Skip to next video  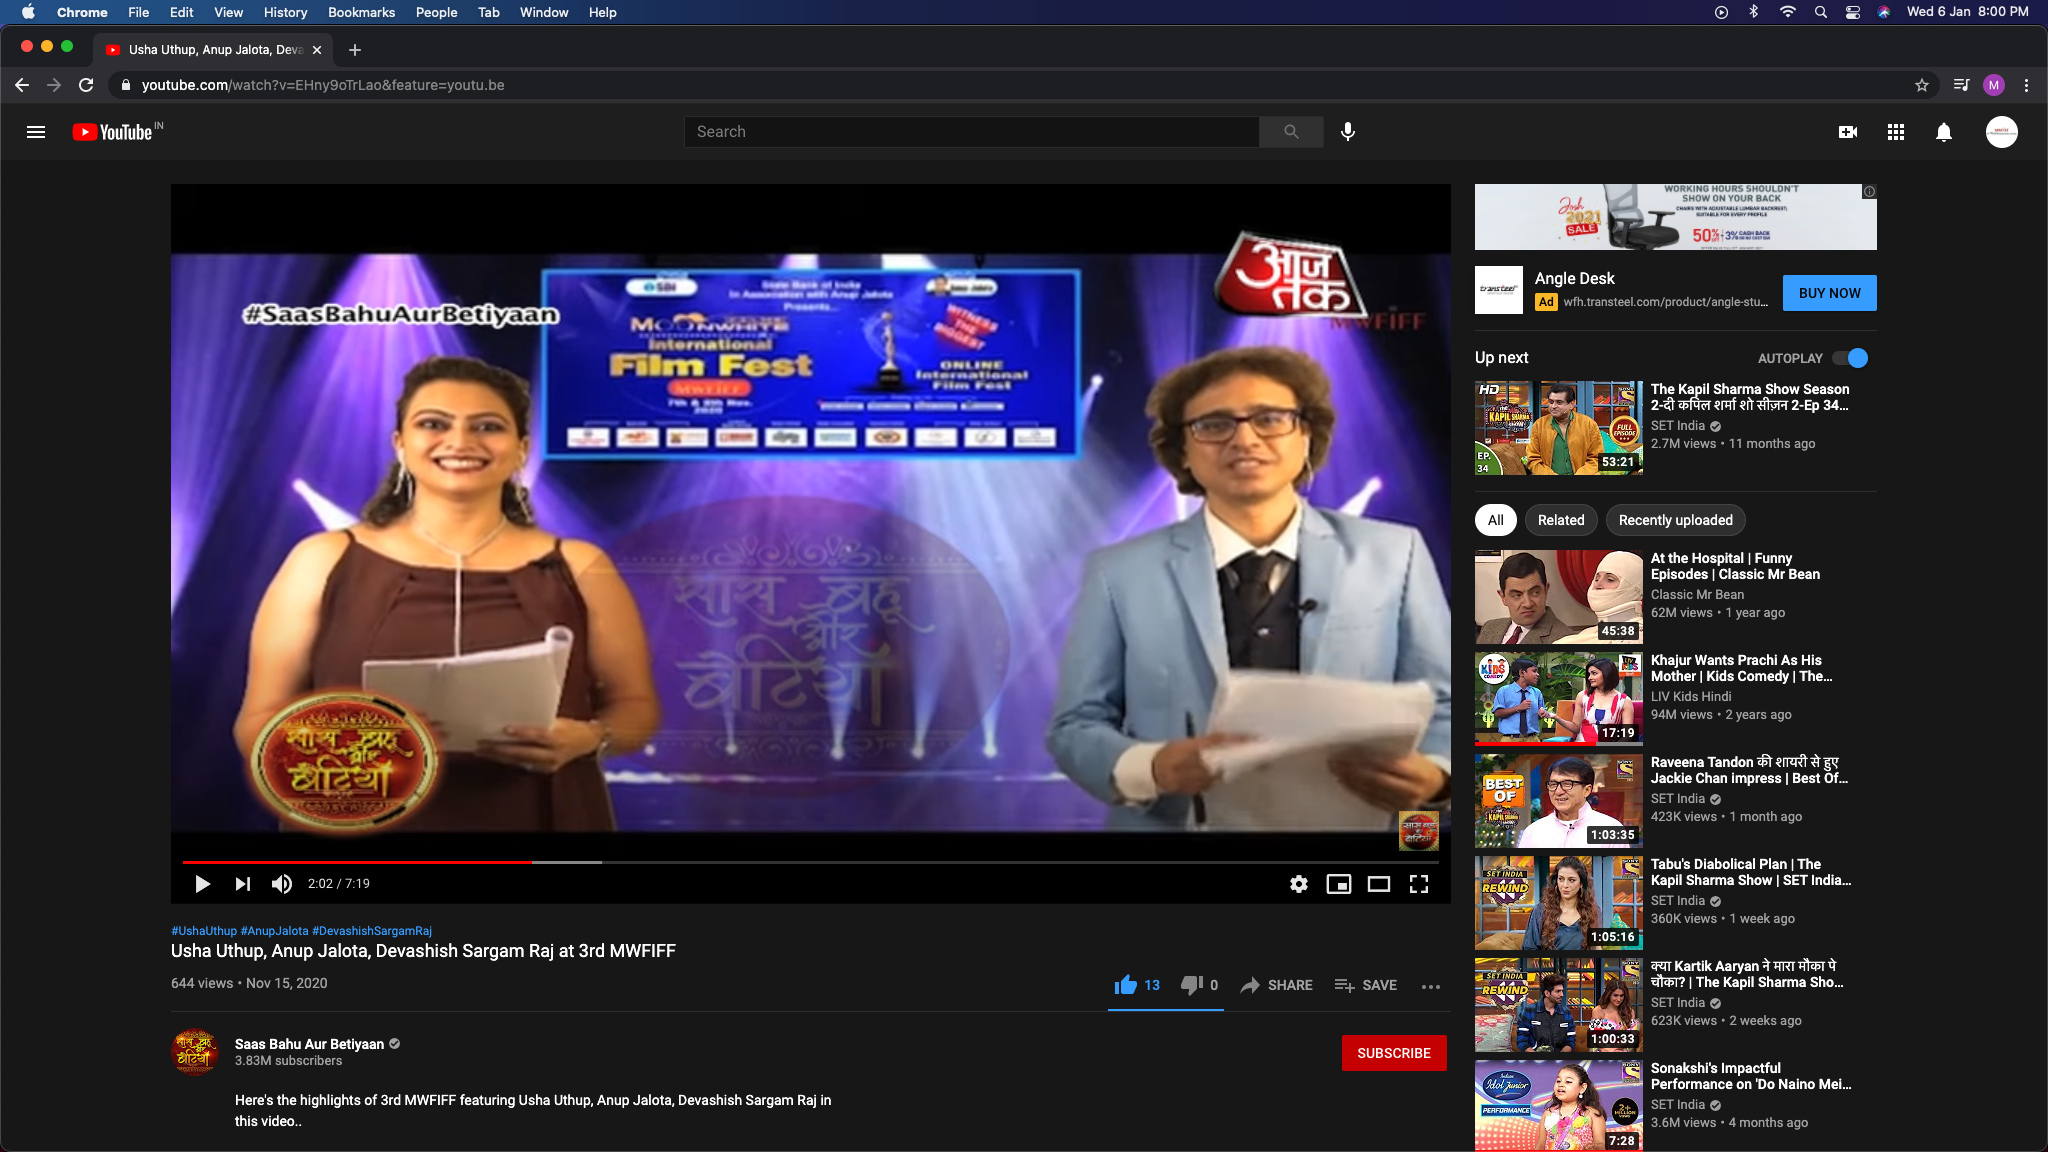[243, 884]
